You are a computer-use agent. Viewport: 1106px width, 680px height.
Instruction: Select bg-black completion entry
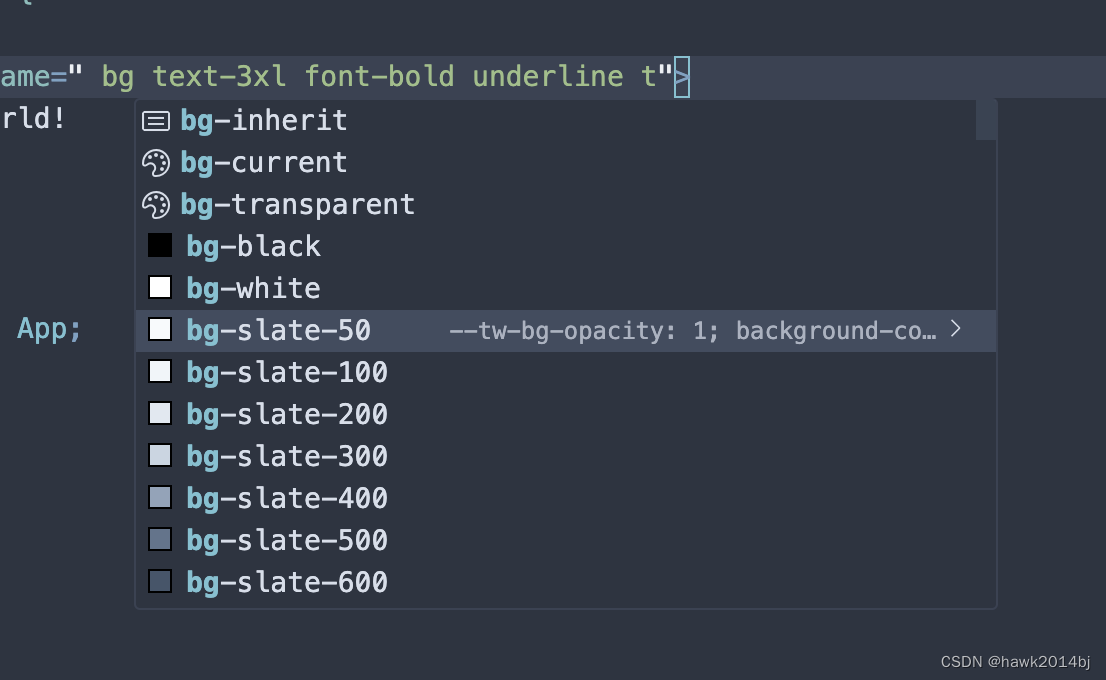point(566,246)
